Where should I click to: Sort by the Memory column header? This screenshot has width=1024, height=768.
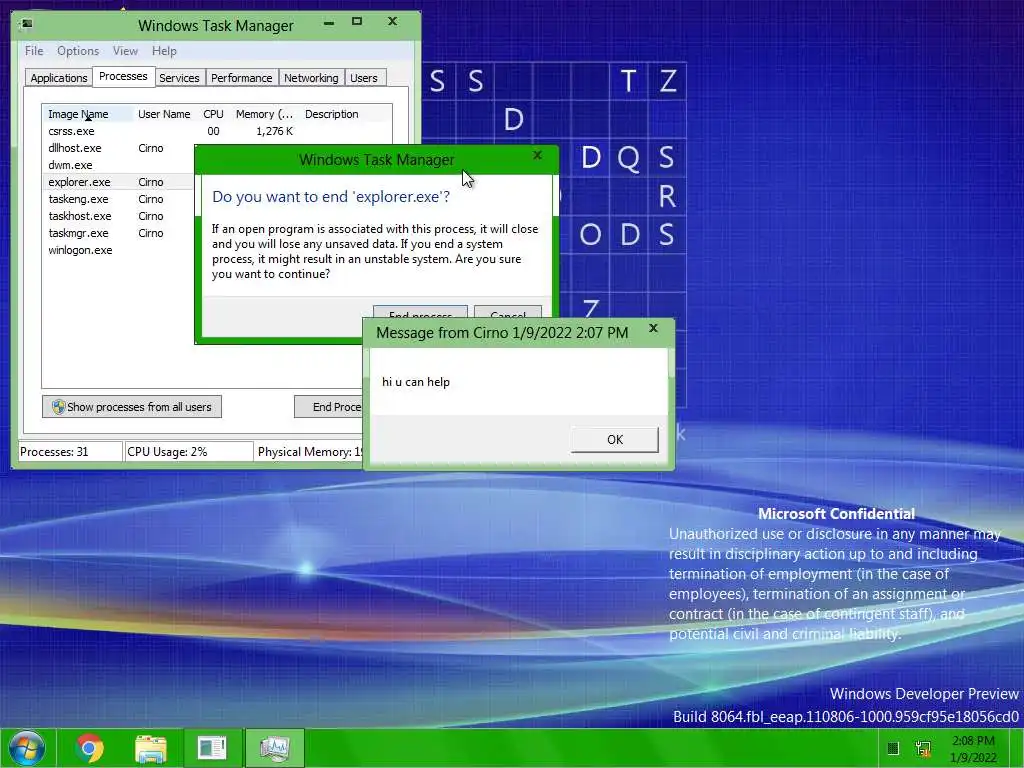[264, 114]
